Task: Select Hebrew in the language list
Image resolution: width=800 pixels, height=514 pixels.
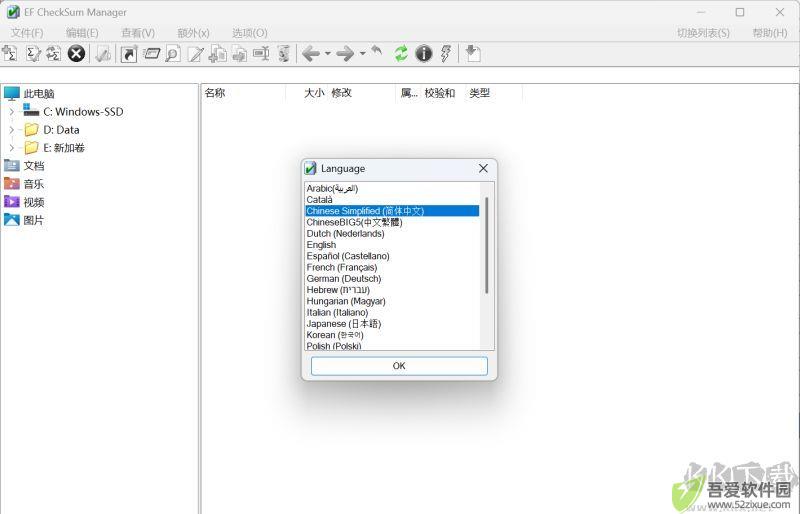Action: pos(338,289)
